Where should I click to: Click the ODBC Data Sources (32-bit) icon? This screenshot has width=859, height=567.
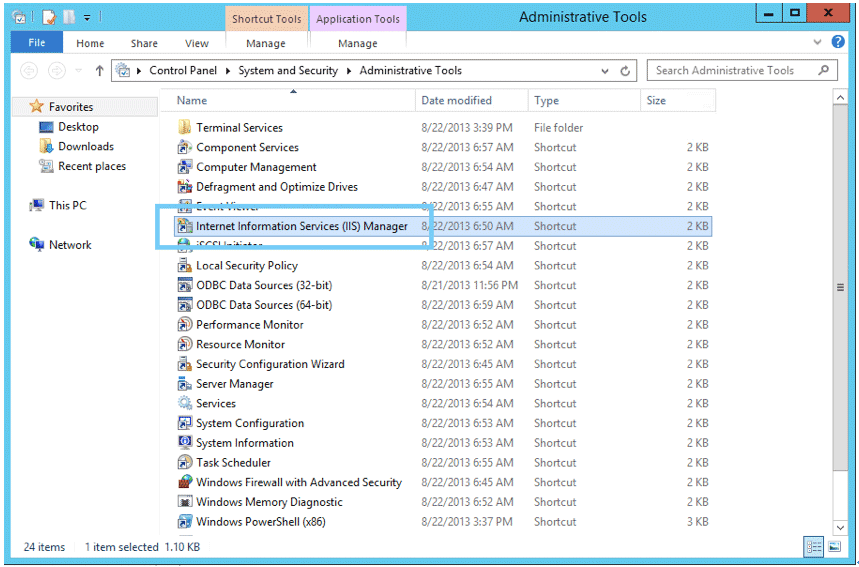tap(185, 285)
